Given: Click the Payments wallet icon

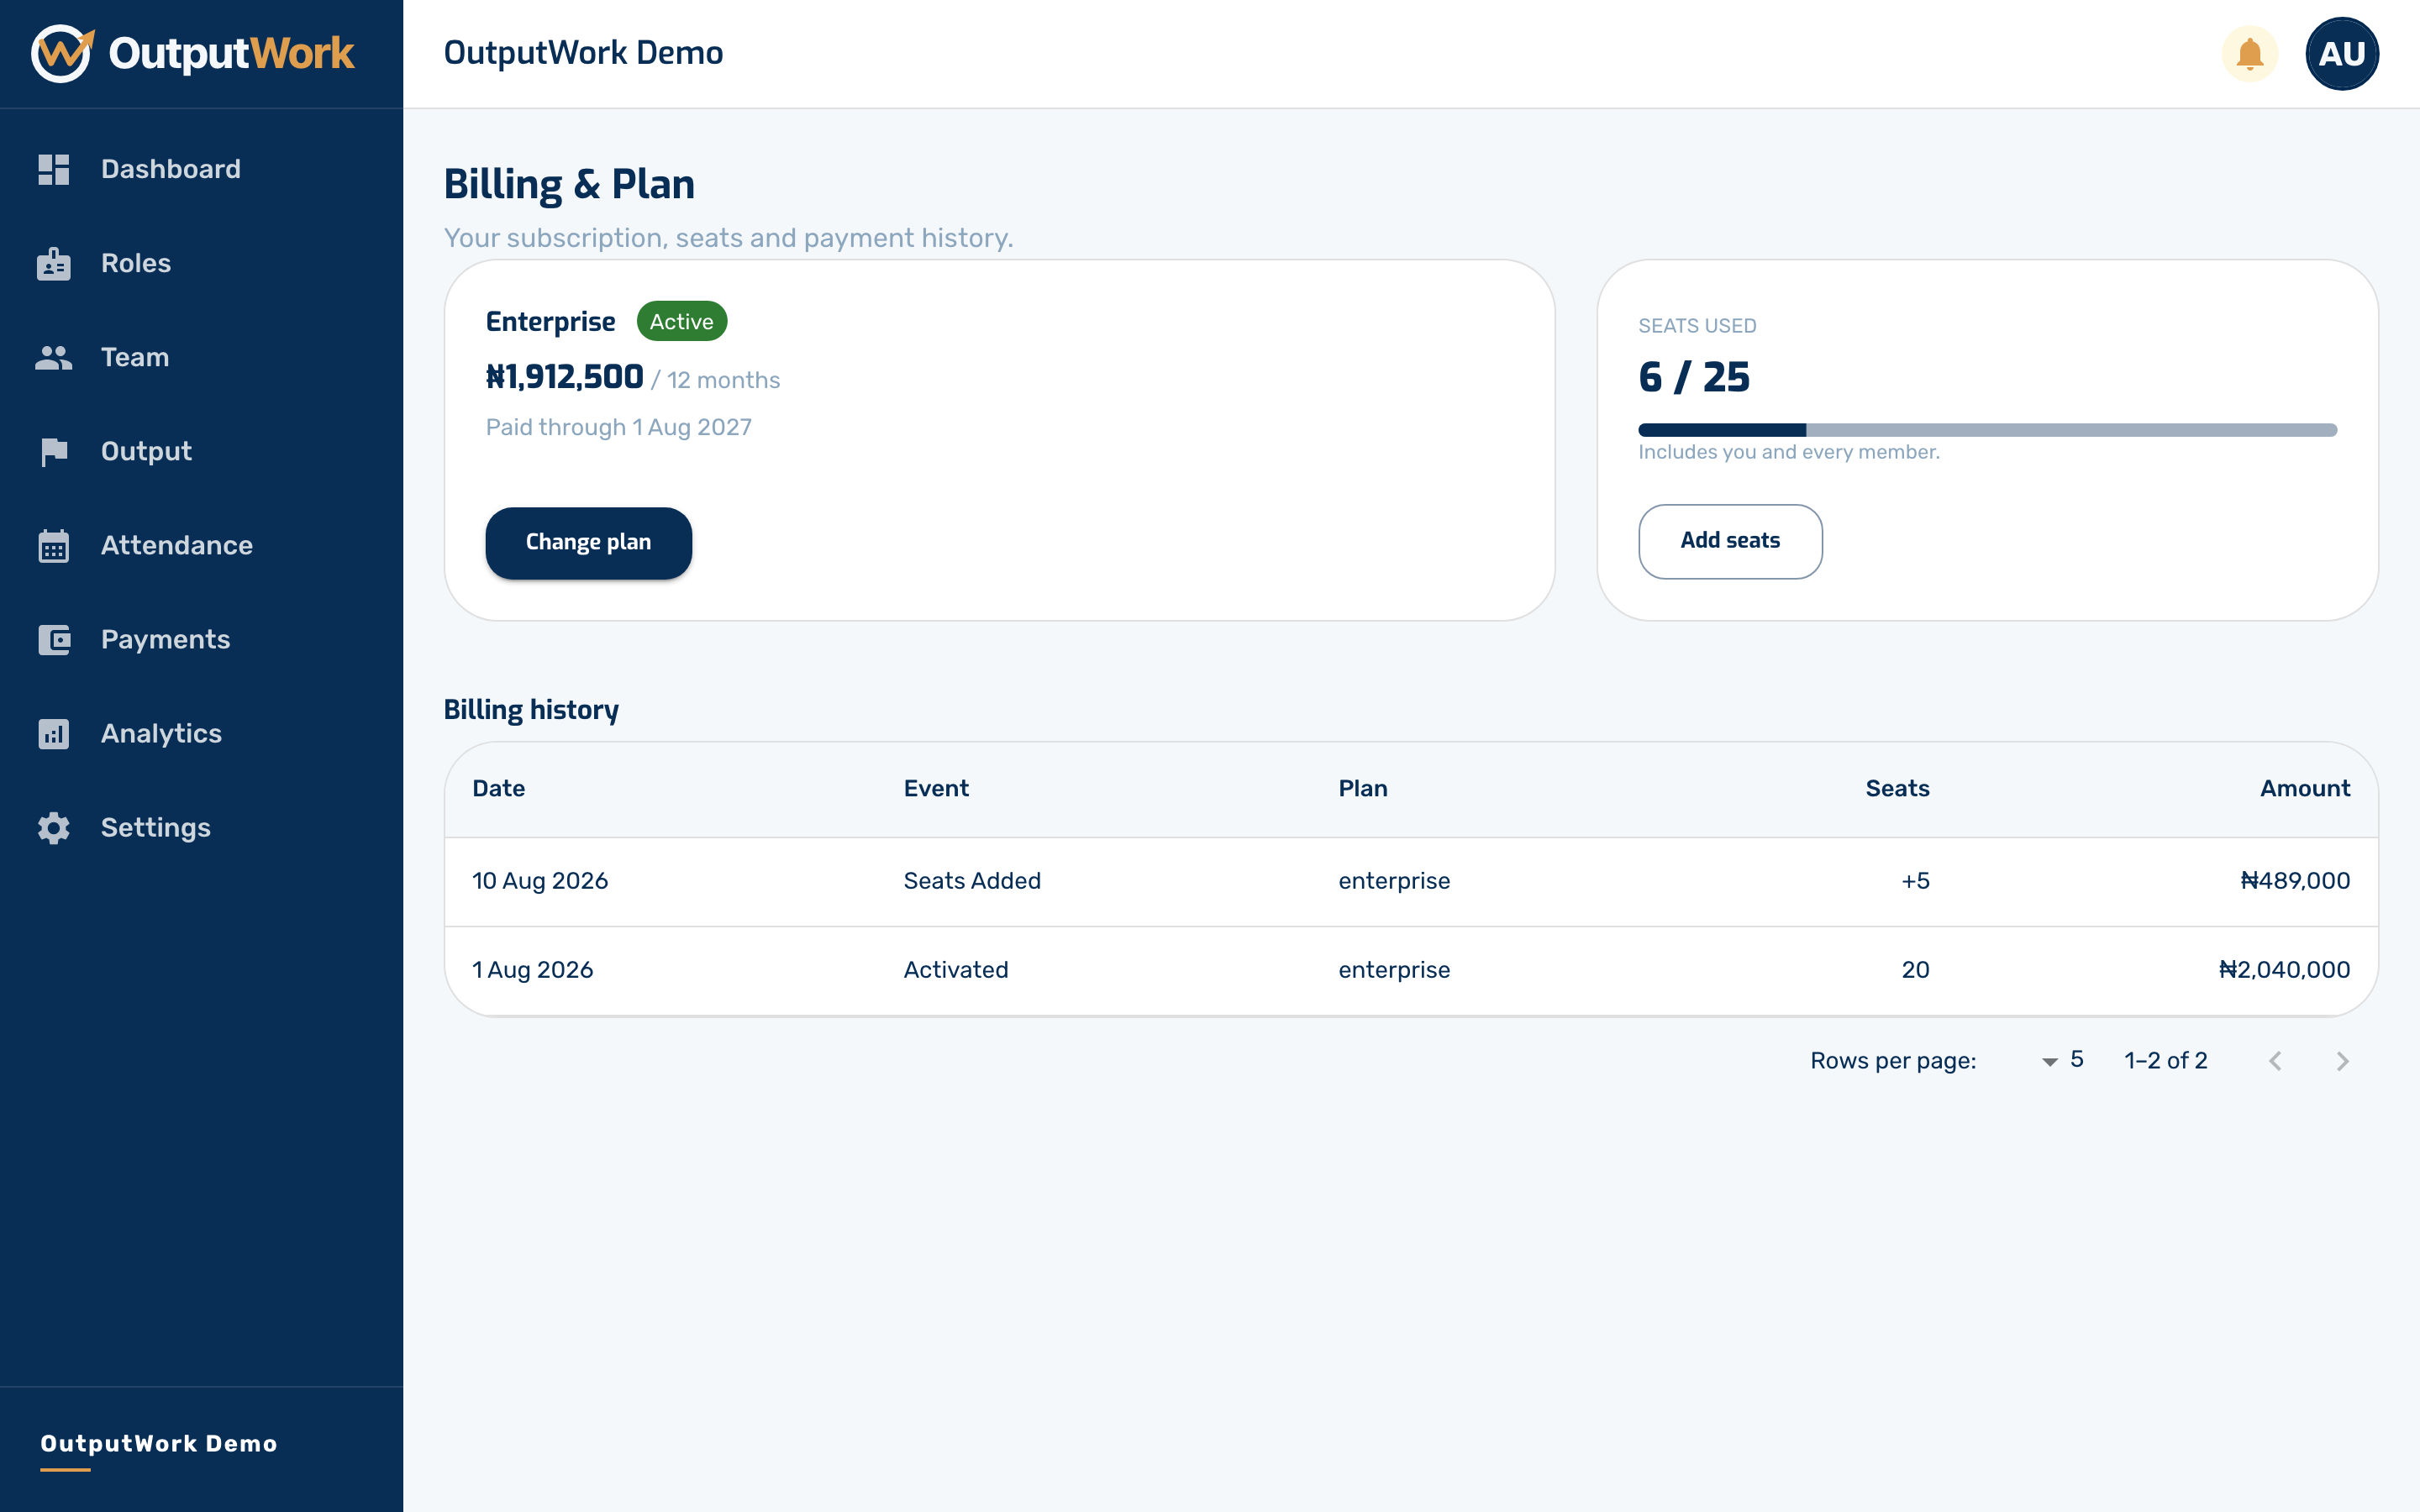Looking at the screenshot, I should (54, 640).
